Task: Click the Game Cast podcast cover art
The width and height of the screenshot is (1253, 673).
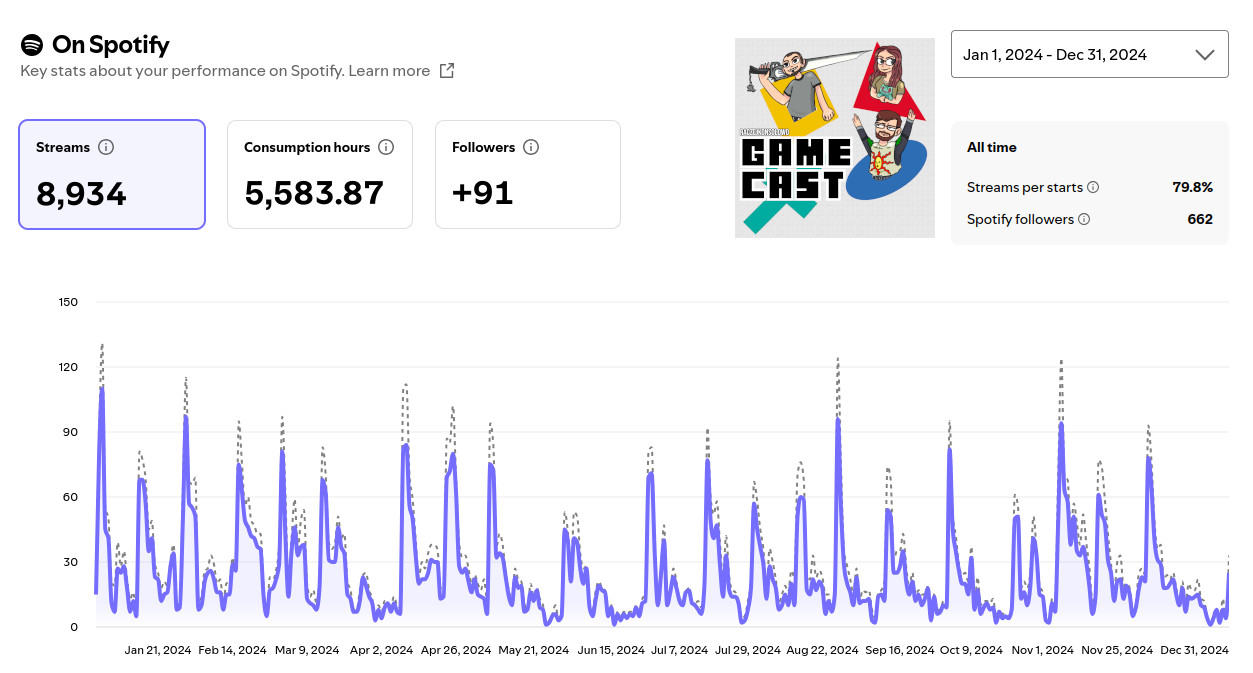Action: 834,138
